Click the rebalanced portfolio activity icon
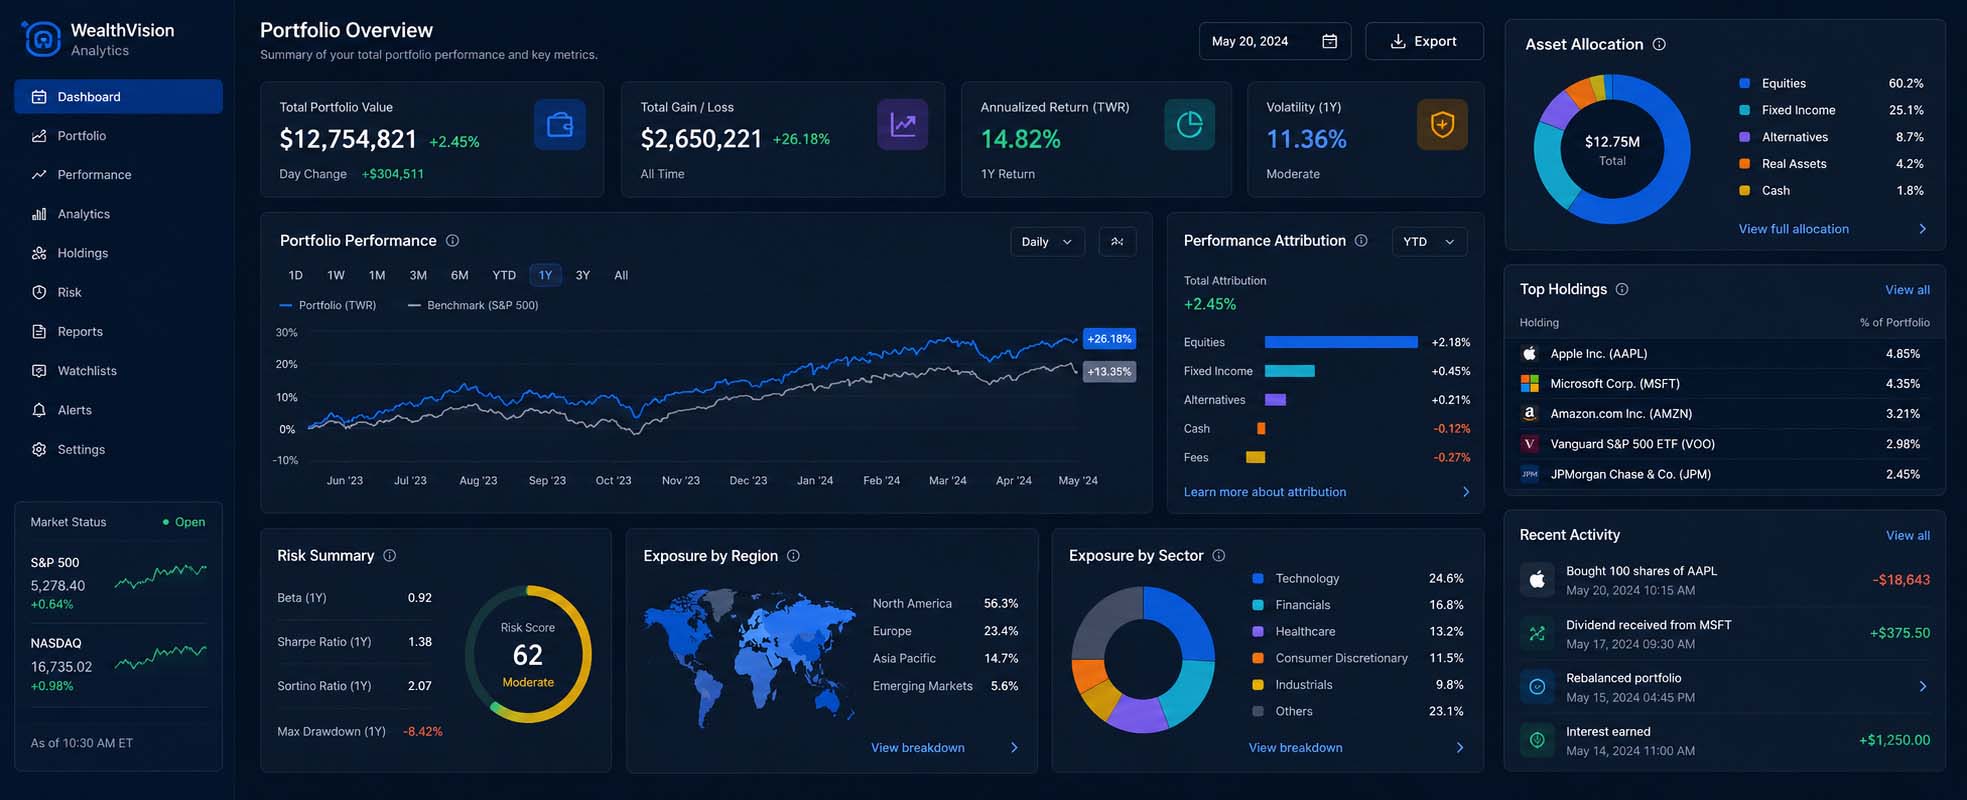 (1537, 686)
